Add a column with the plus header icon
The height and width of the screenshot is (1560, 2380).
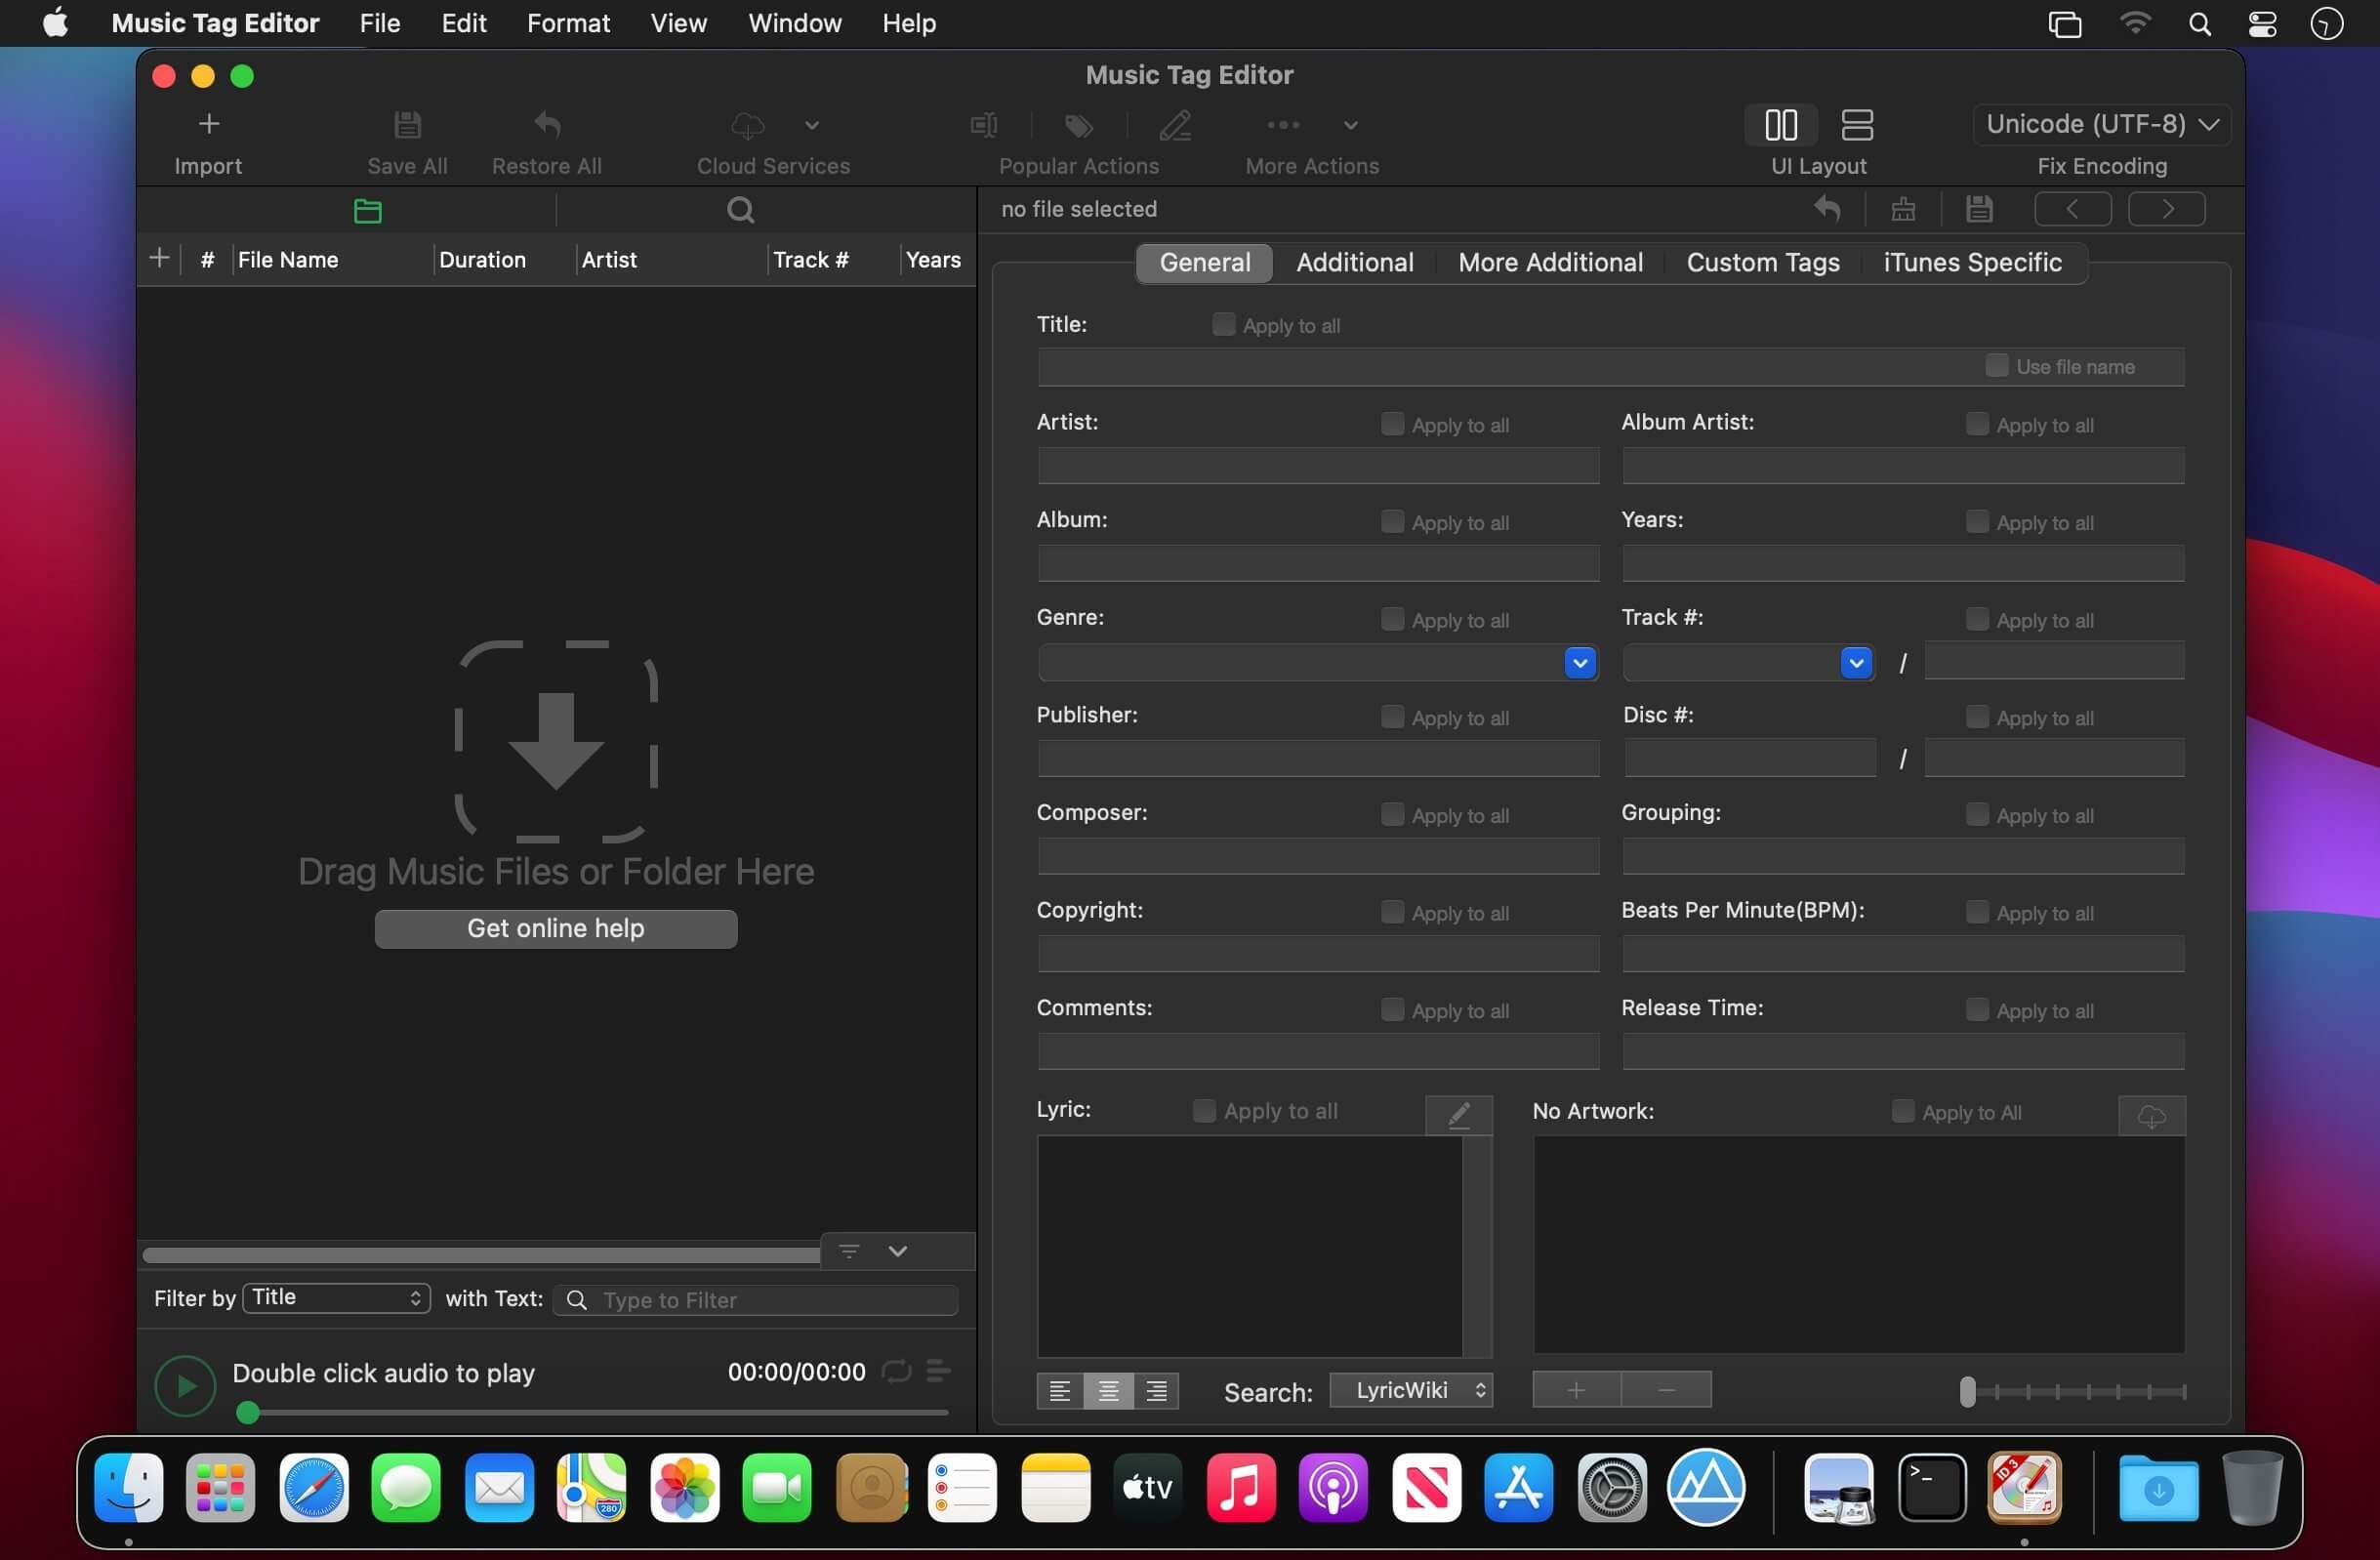pos(159,258)
